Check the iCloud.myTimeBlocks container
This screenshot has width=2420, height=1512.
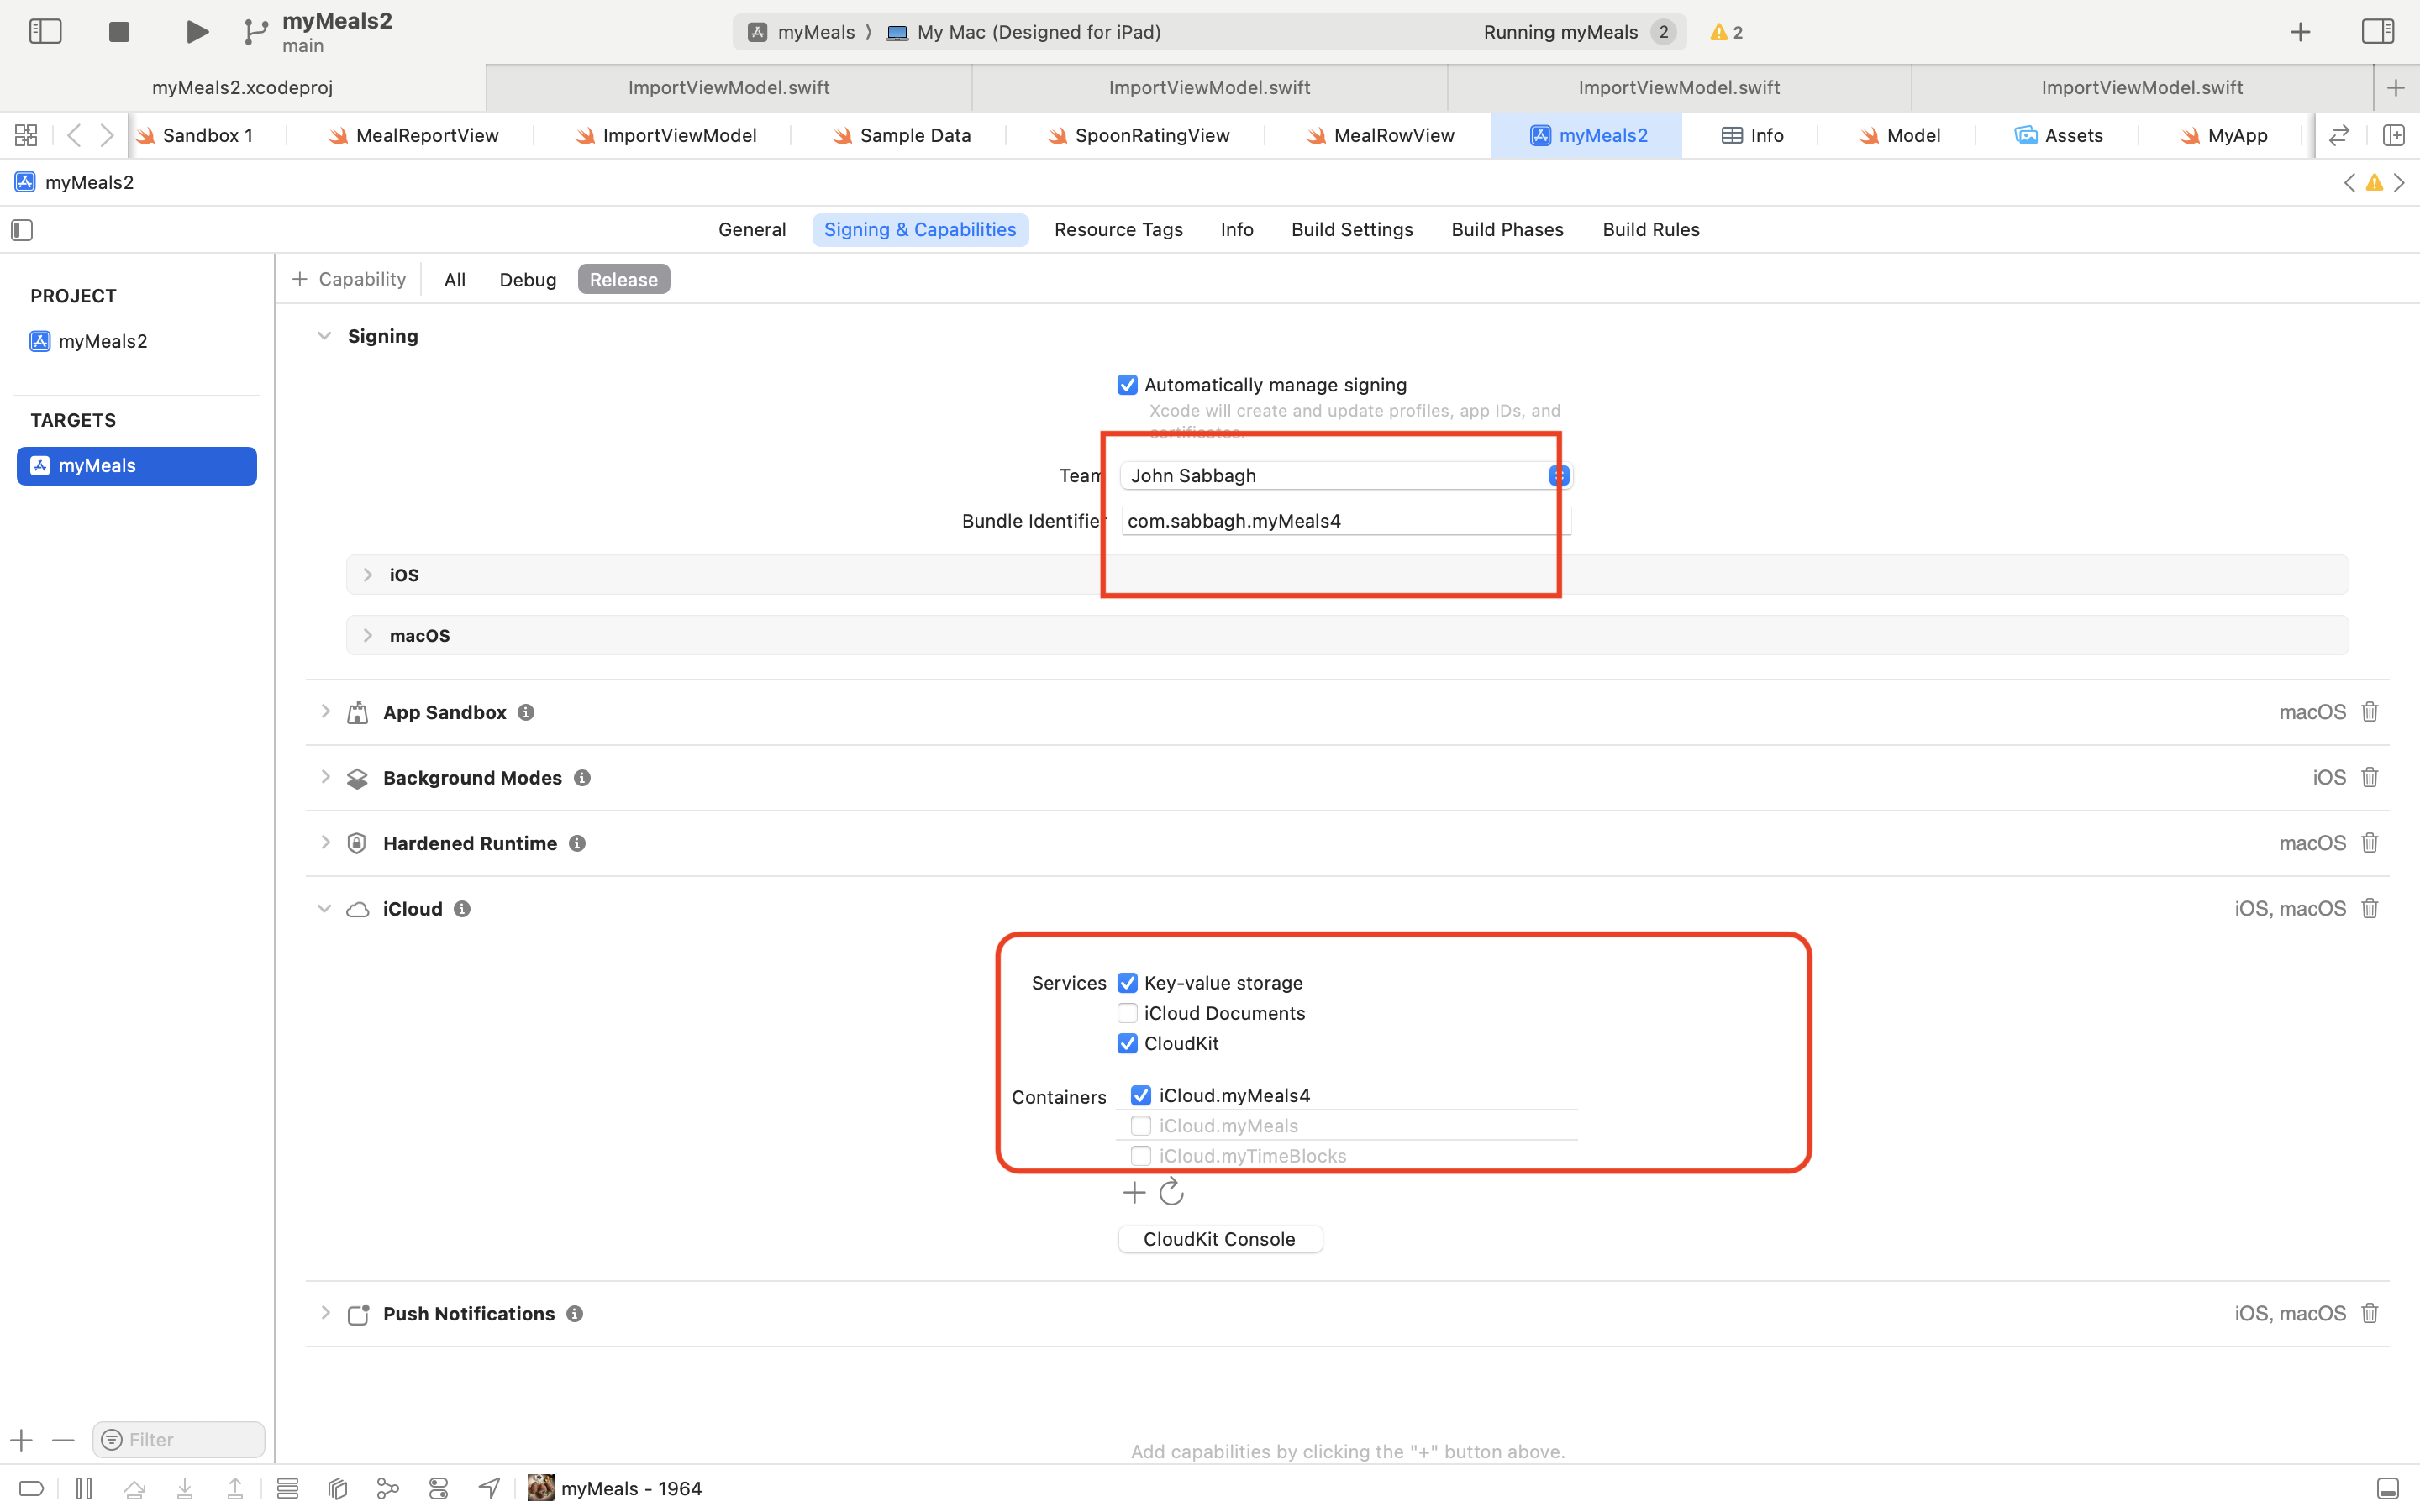(x=1141, y=1155)
